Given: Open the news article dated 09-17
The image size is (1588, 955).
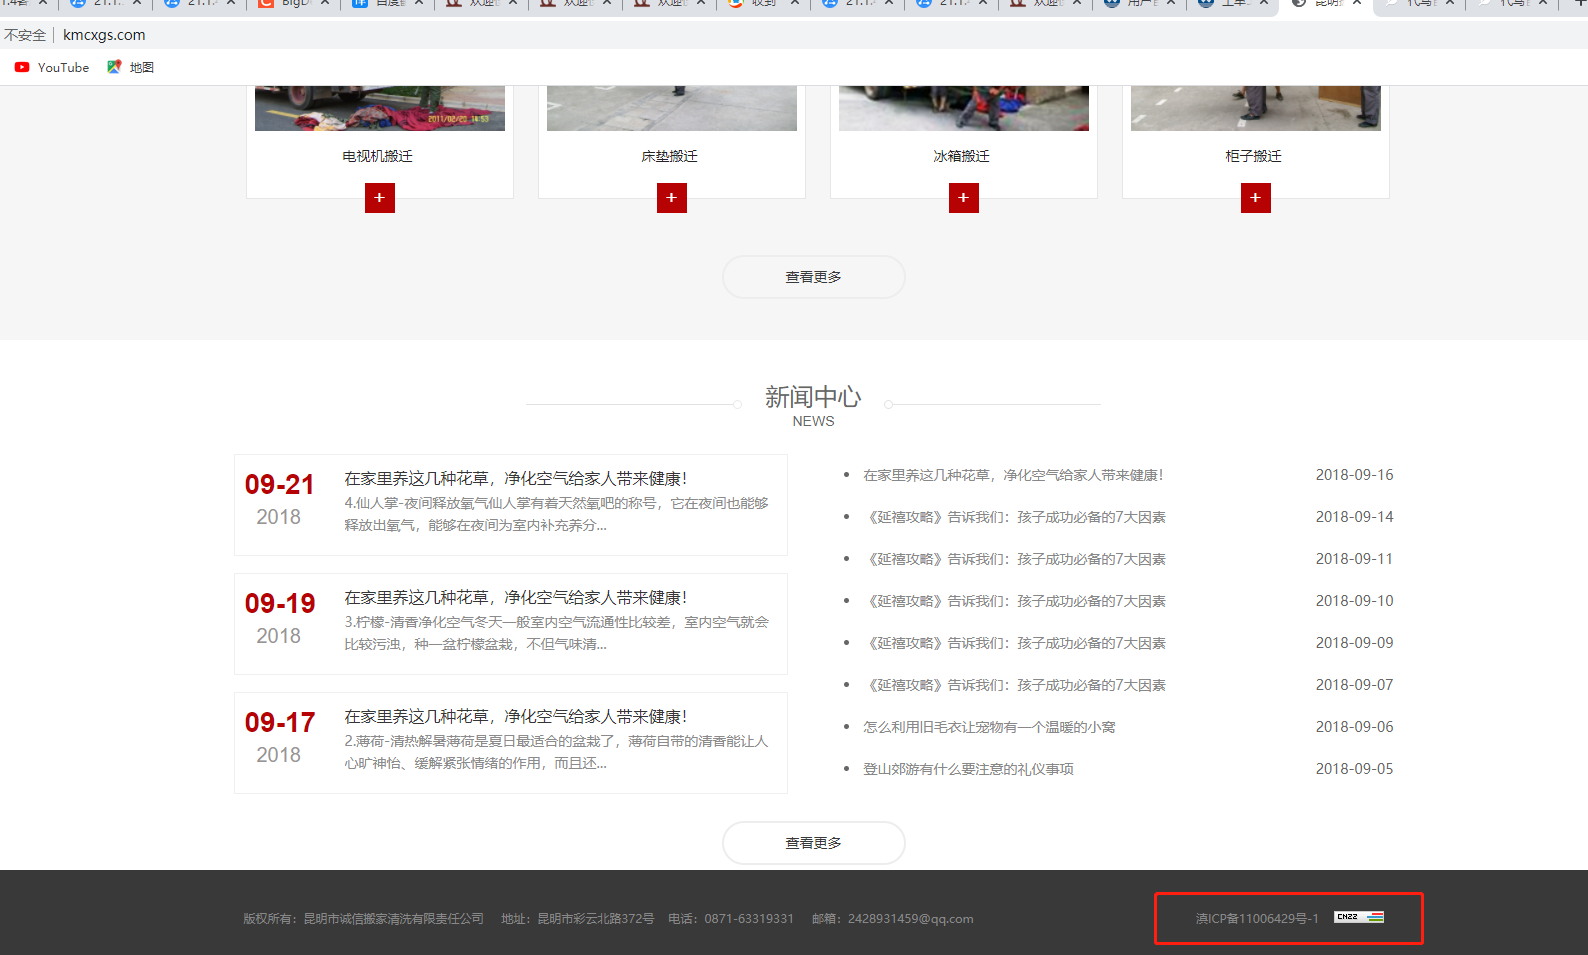Looking at the screenshot, I should (515, 717).
